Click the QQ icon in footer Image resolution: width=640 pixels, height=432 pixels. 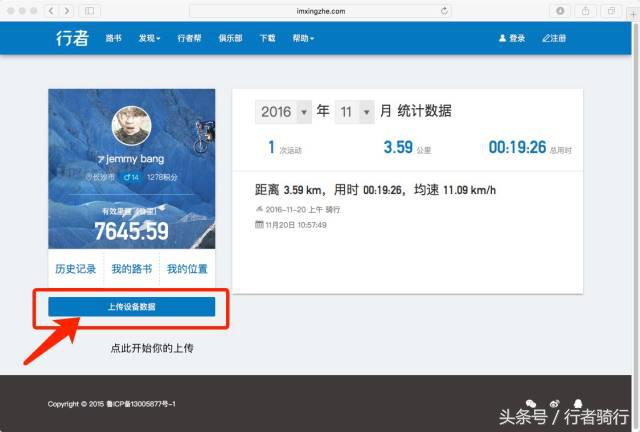(x=578, y=403)
